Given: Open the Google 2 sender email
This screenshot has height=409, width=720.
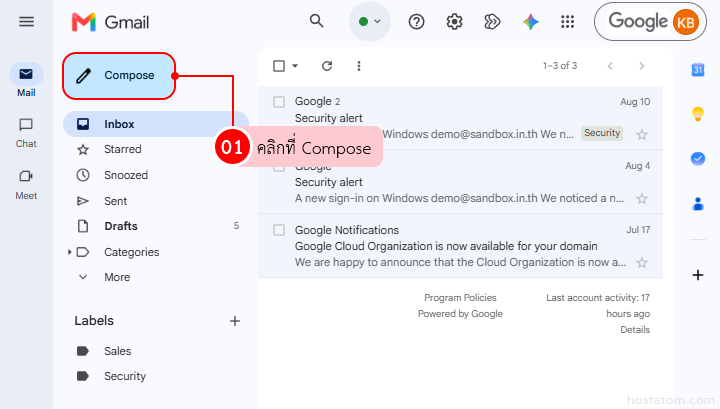Looking at the screenshot, I should [461, 118].
